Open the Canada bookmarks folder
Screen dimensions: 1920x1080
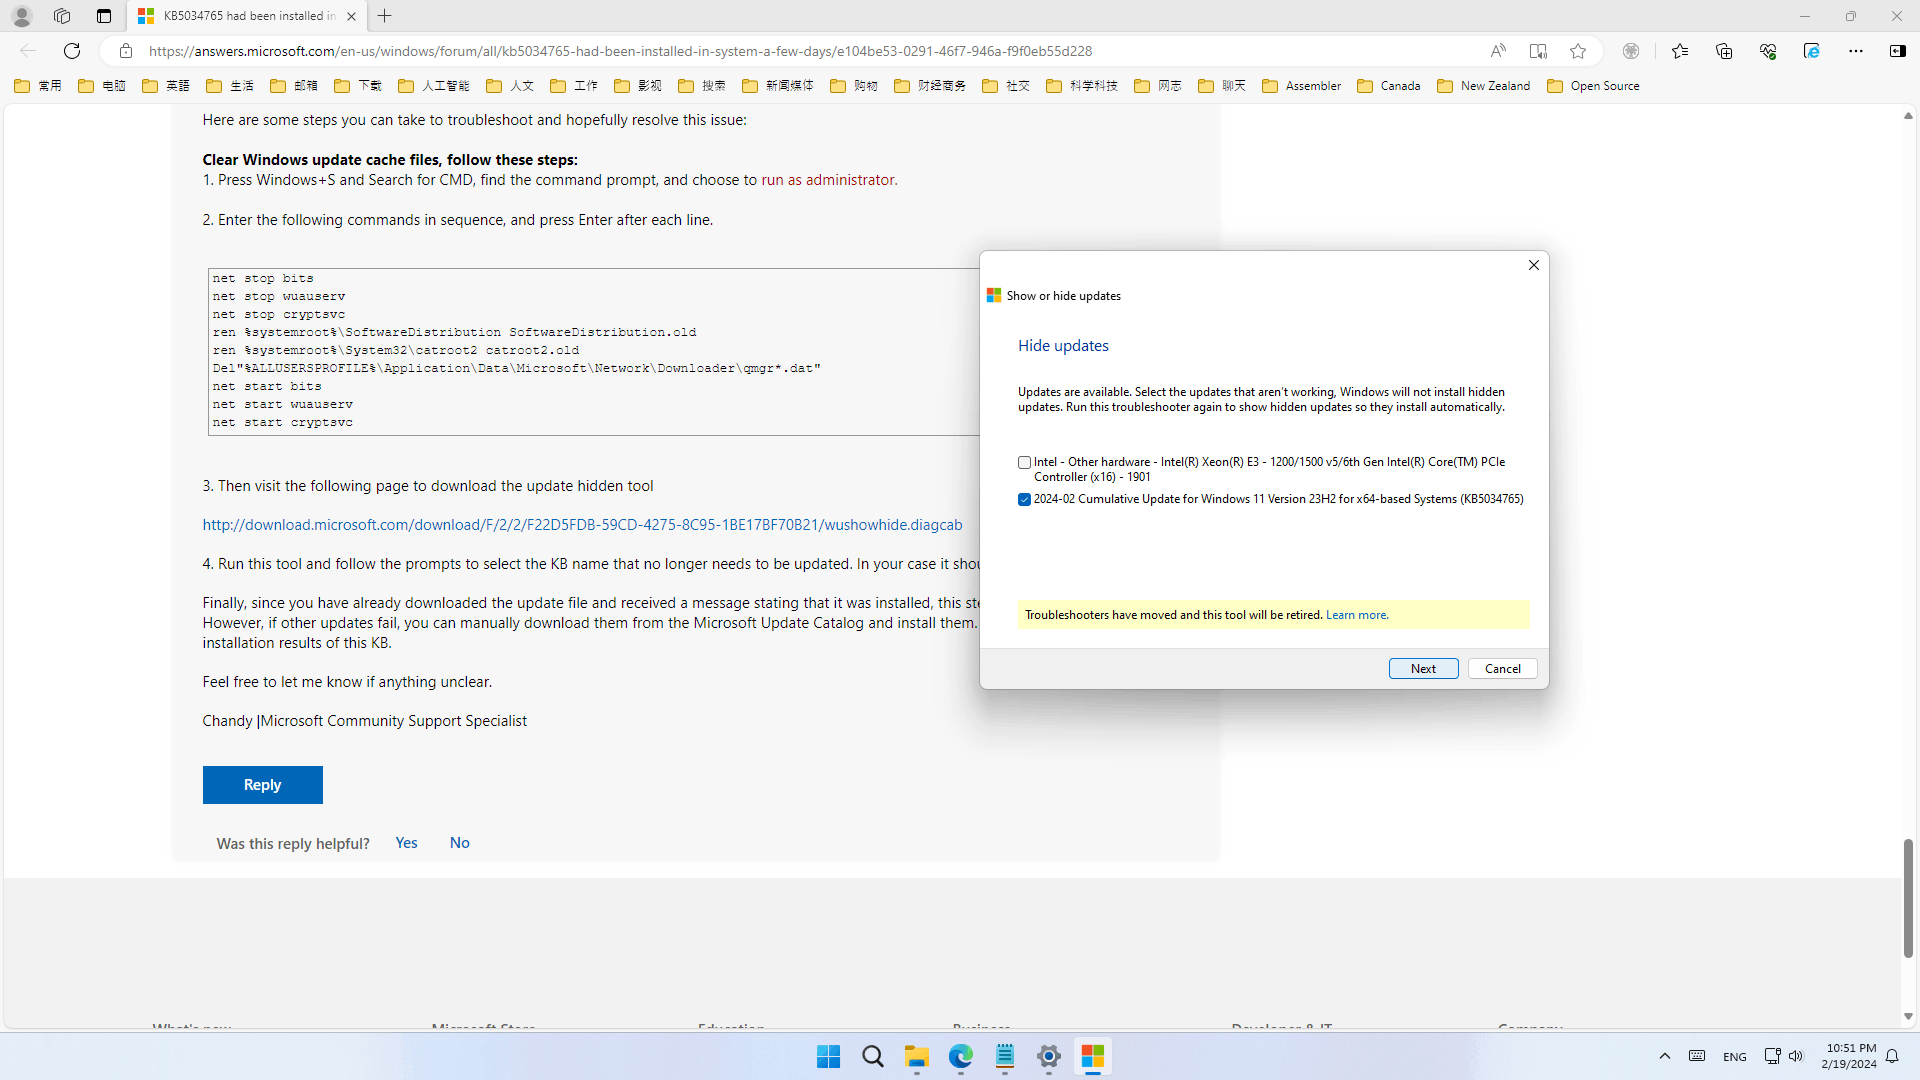1388,86
